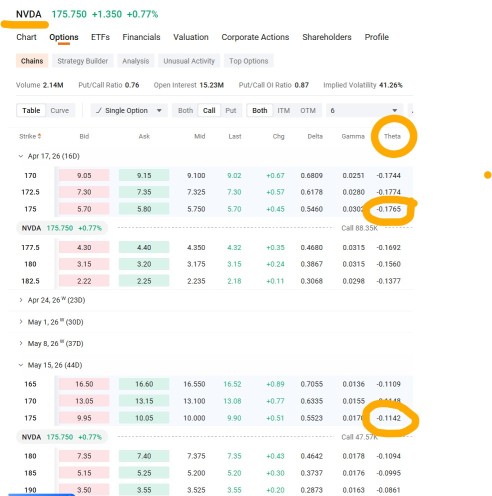Open Top Options view
This screenshot has height=496, width=492.
249,61
